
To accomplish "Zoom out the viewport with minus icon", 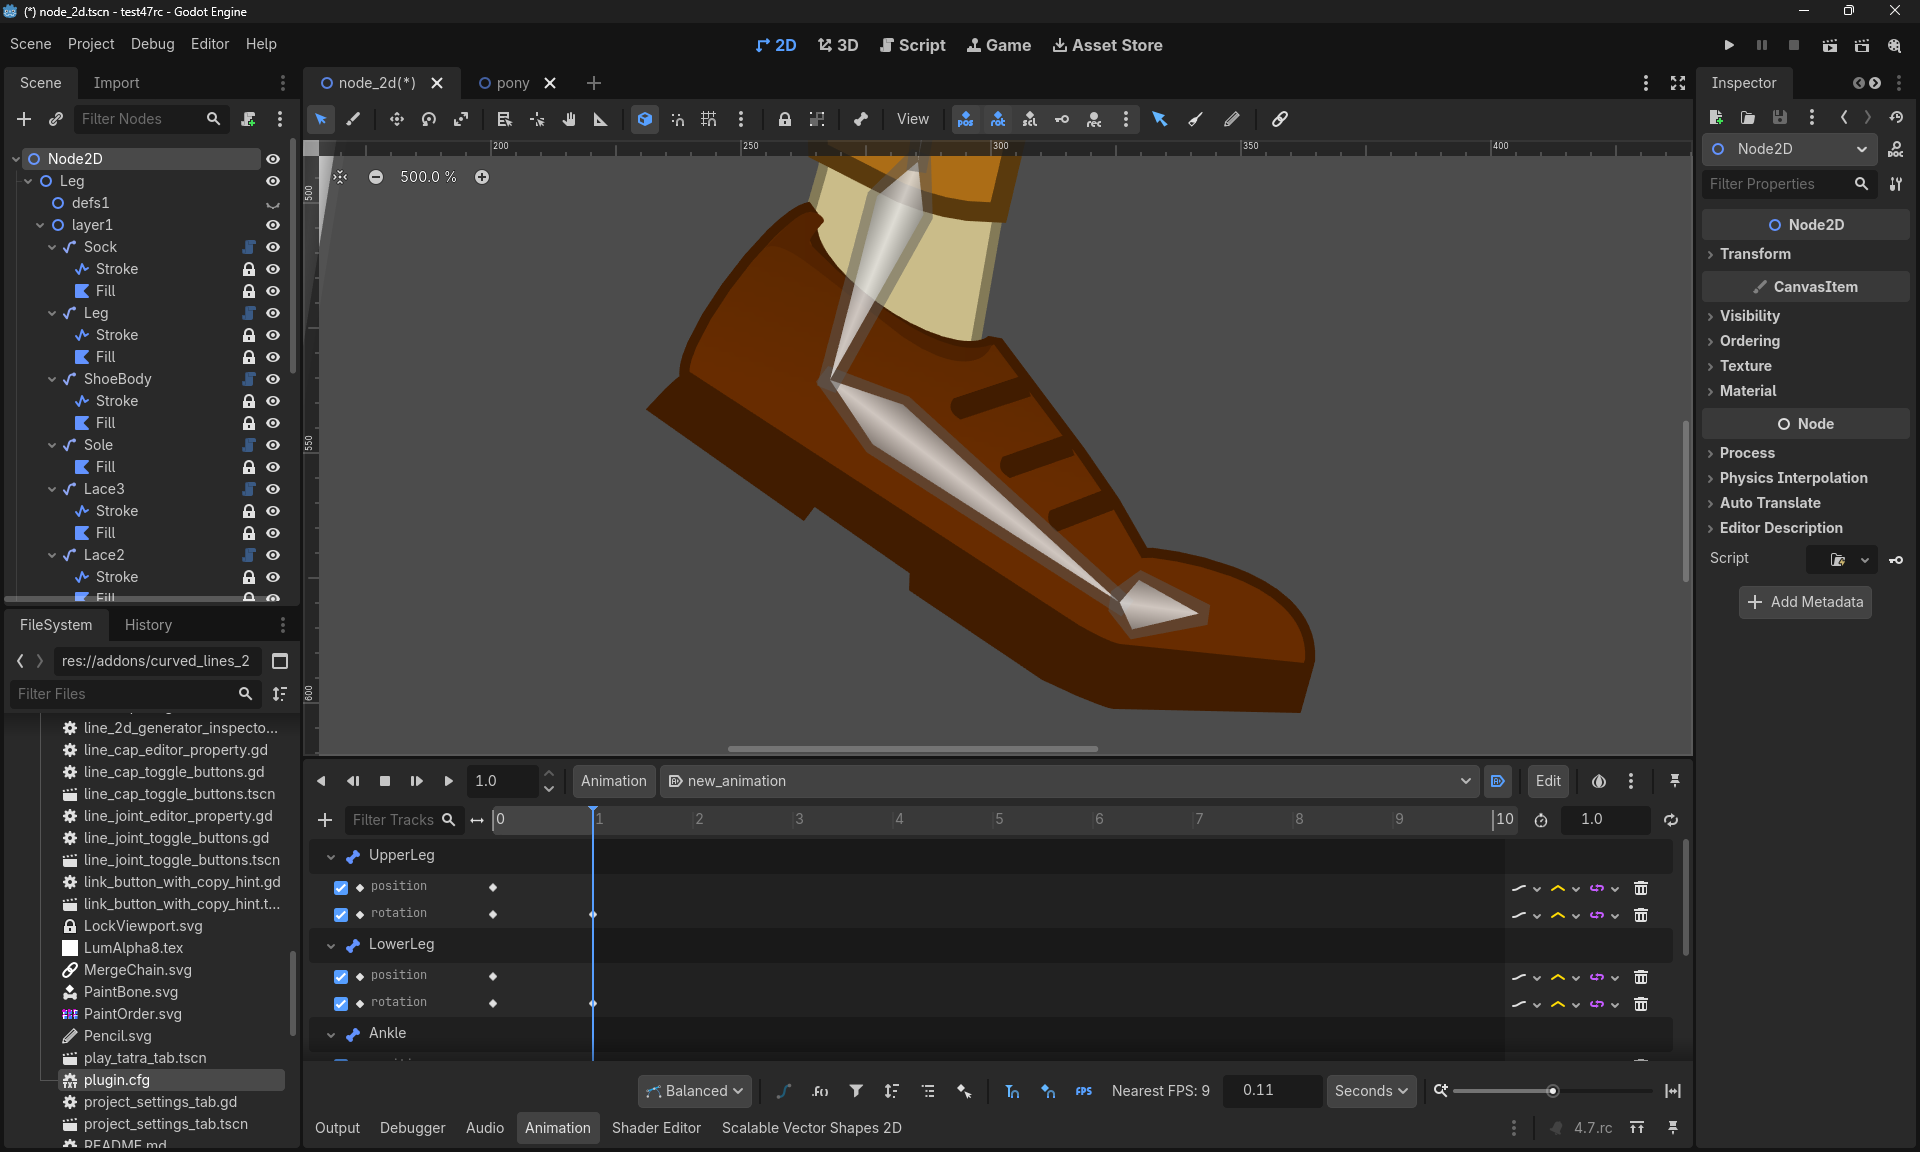I will 376,177.
